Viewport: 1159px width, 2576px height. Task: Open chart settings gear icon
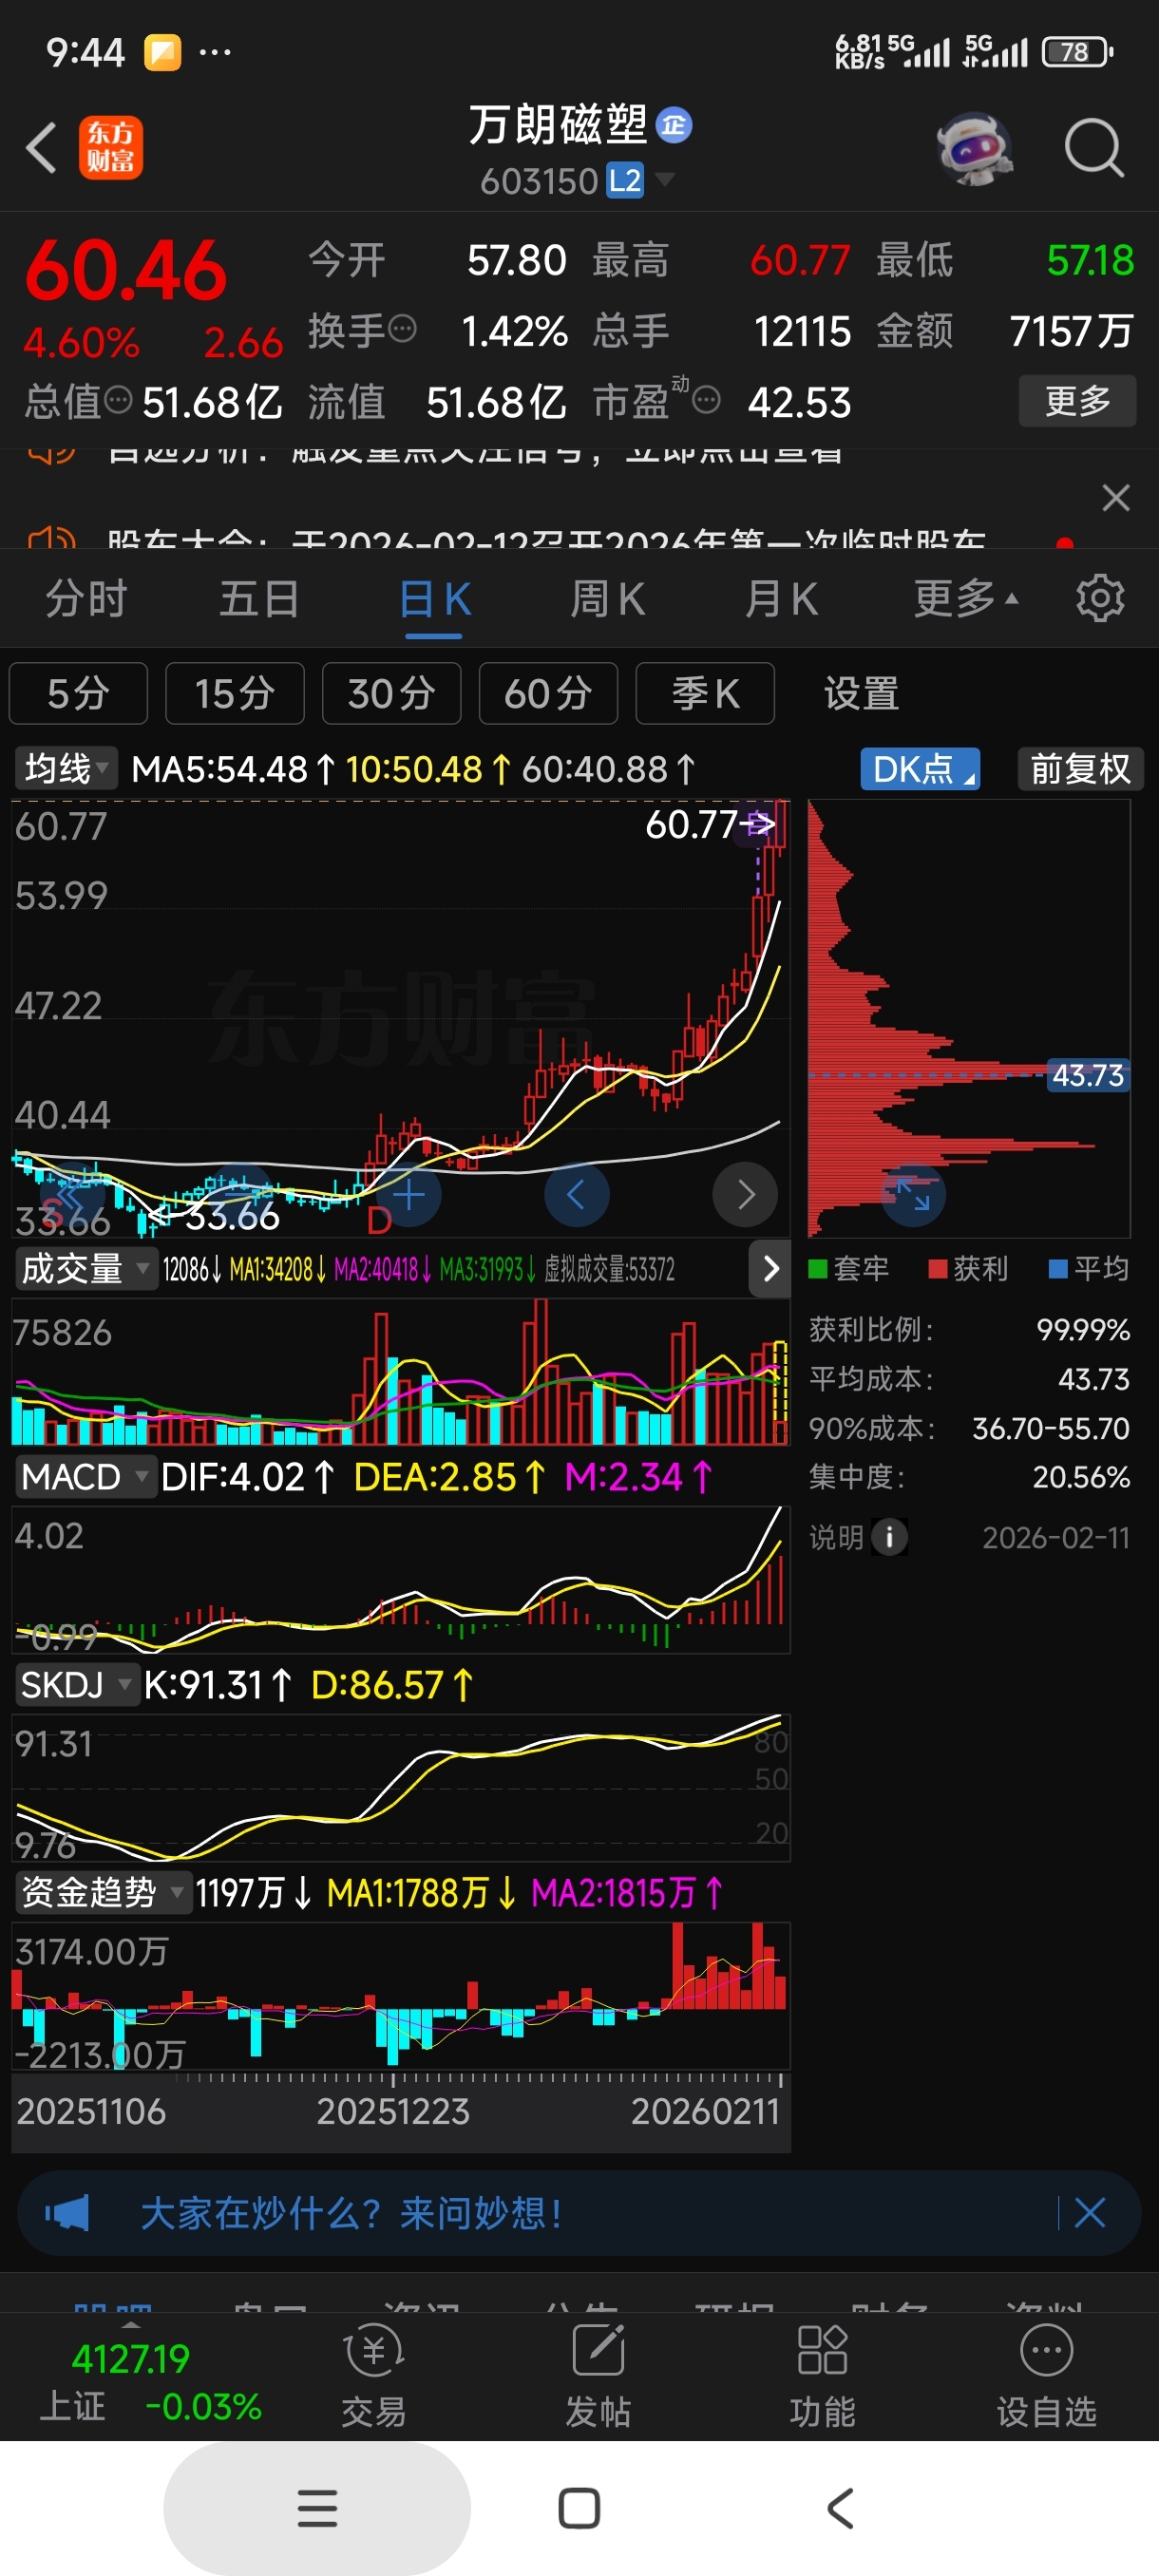[x=1100, y=598]
